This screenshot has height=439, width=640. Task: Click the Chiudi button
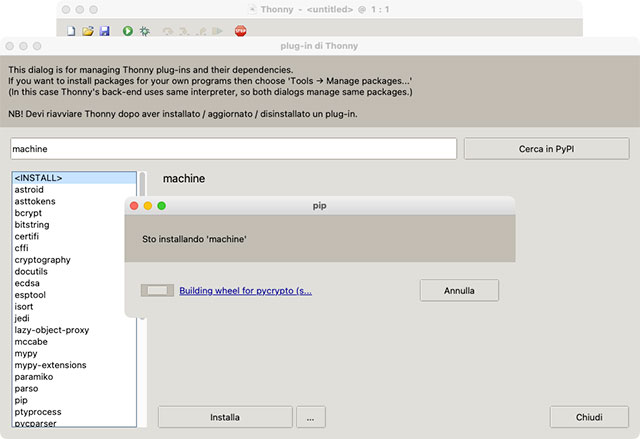[x=589, y=416]
